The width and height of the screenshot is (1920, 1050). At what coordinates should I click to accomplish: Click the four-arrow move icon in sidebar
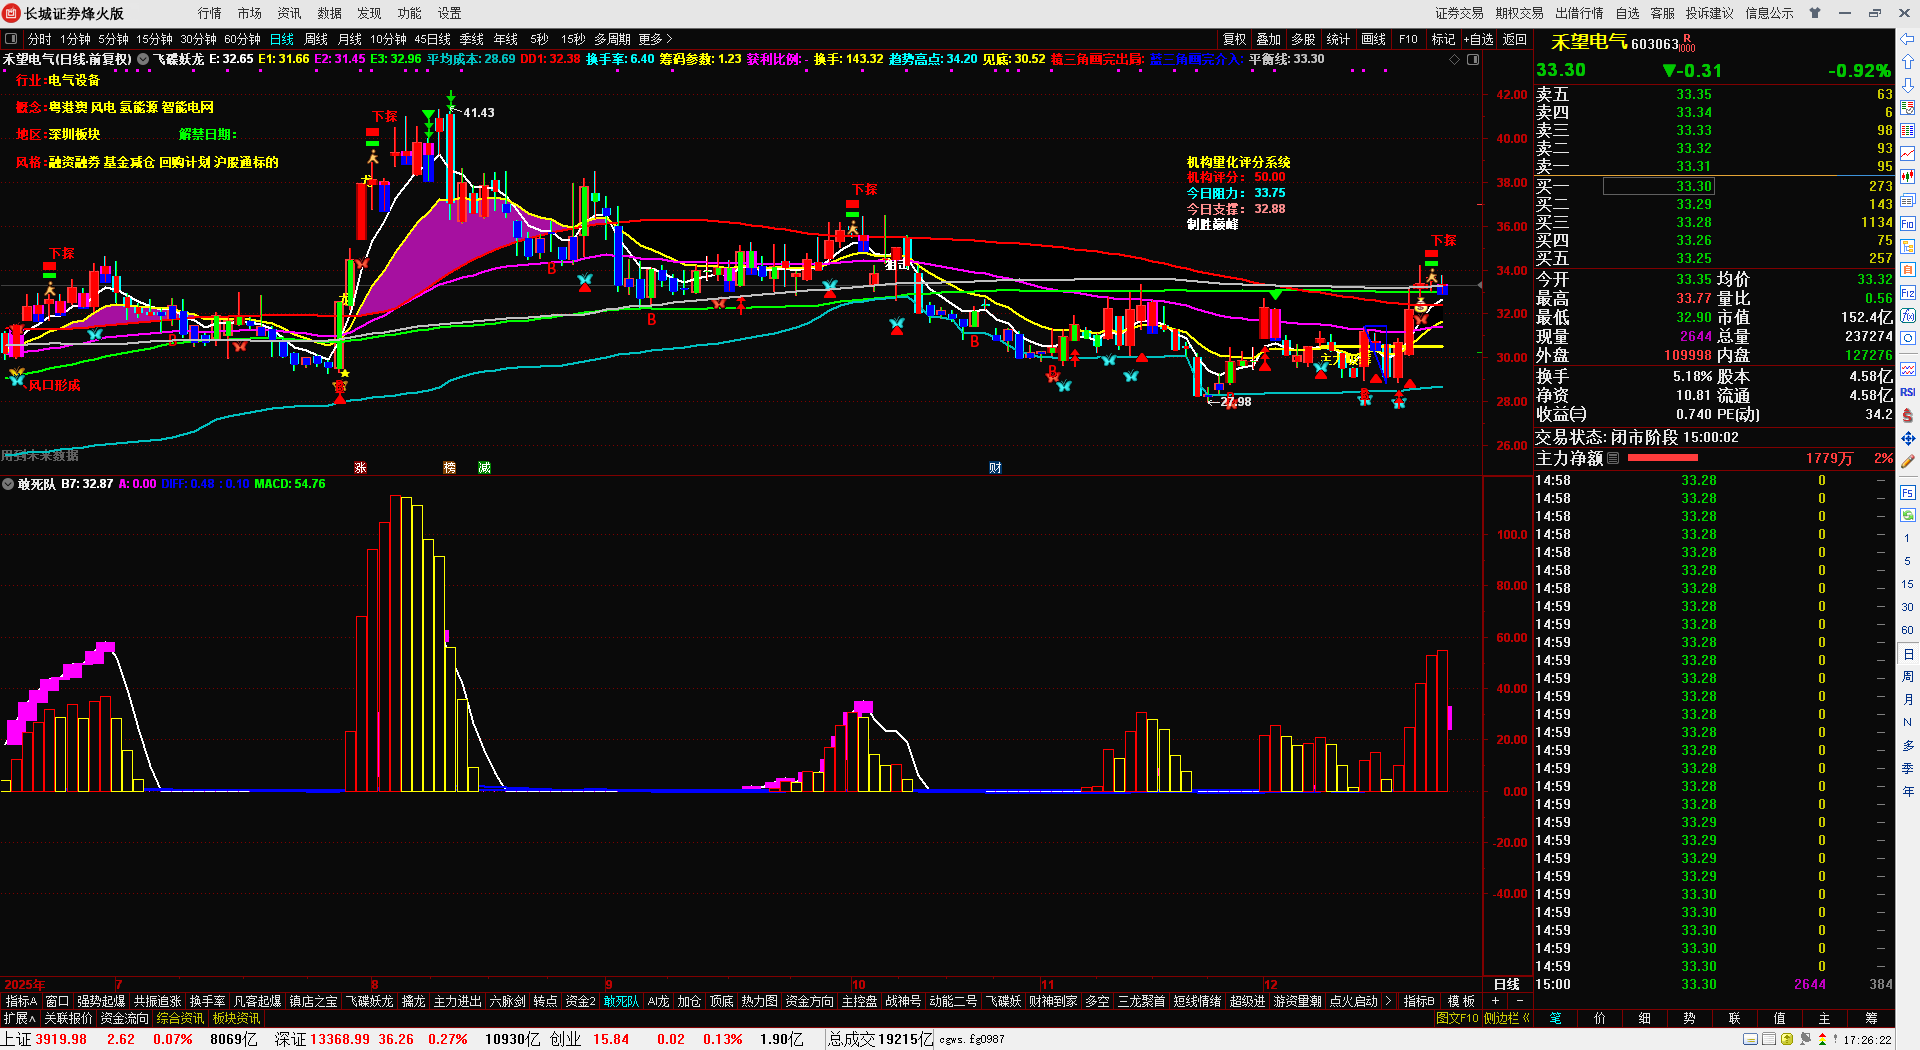point(1908,439)
